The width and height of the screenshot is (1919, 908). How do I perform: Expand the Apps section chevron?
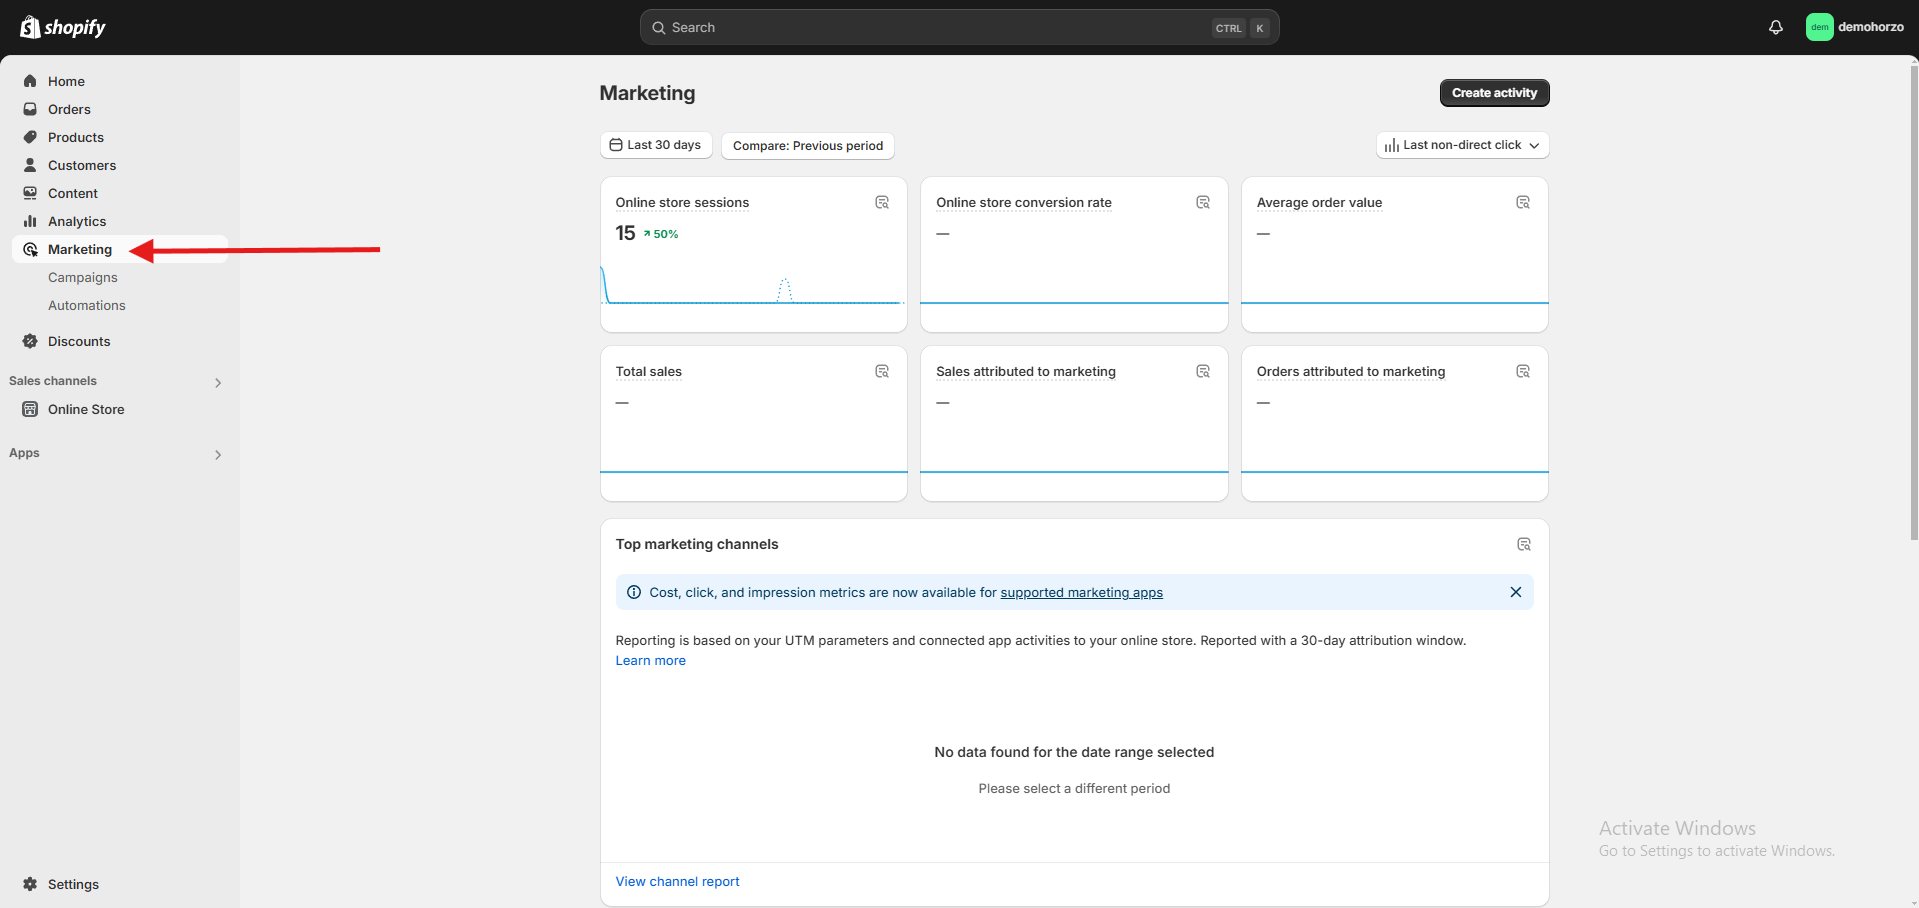pyautogui.click(x=218, y=454)
